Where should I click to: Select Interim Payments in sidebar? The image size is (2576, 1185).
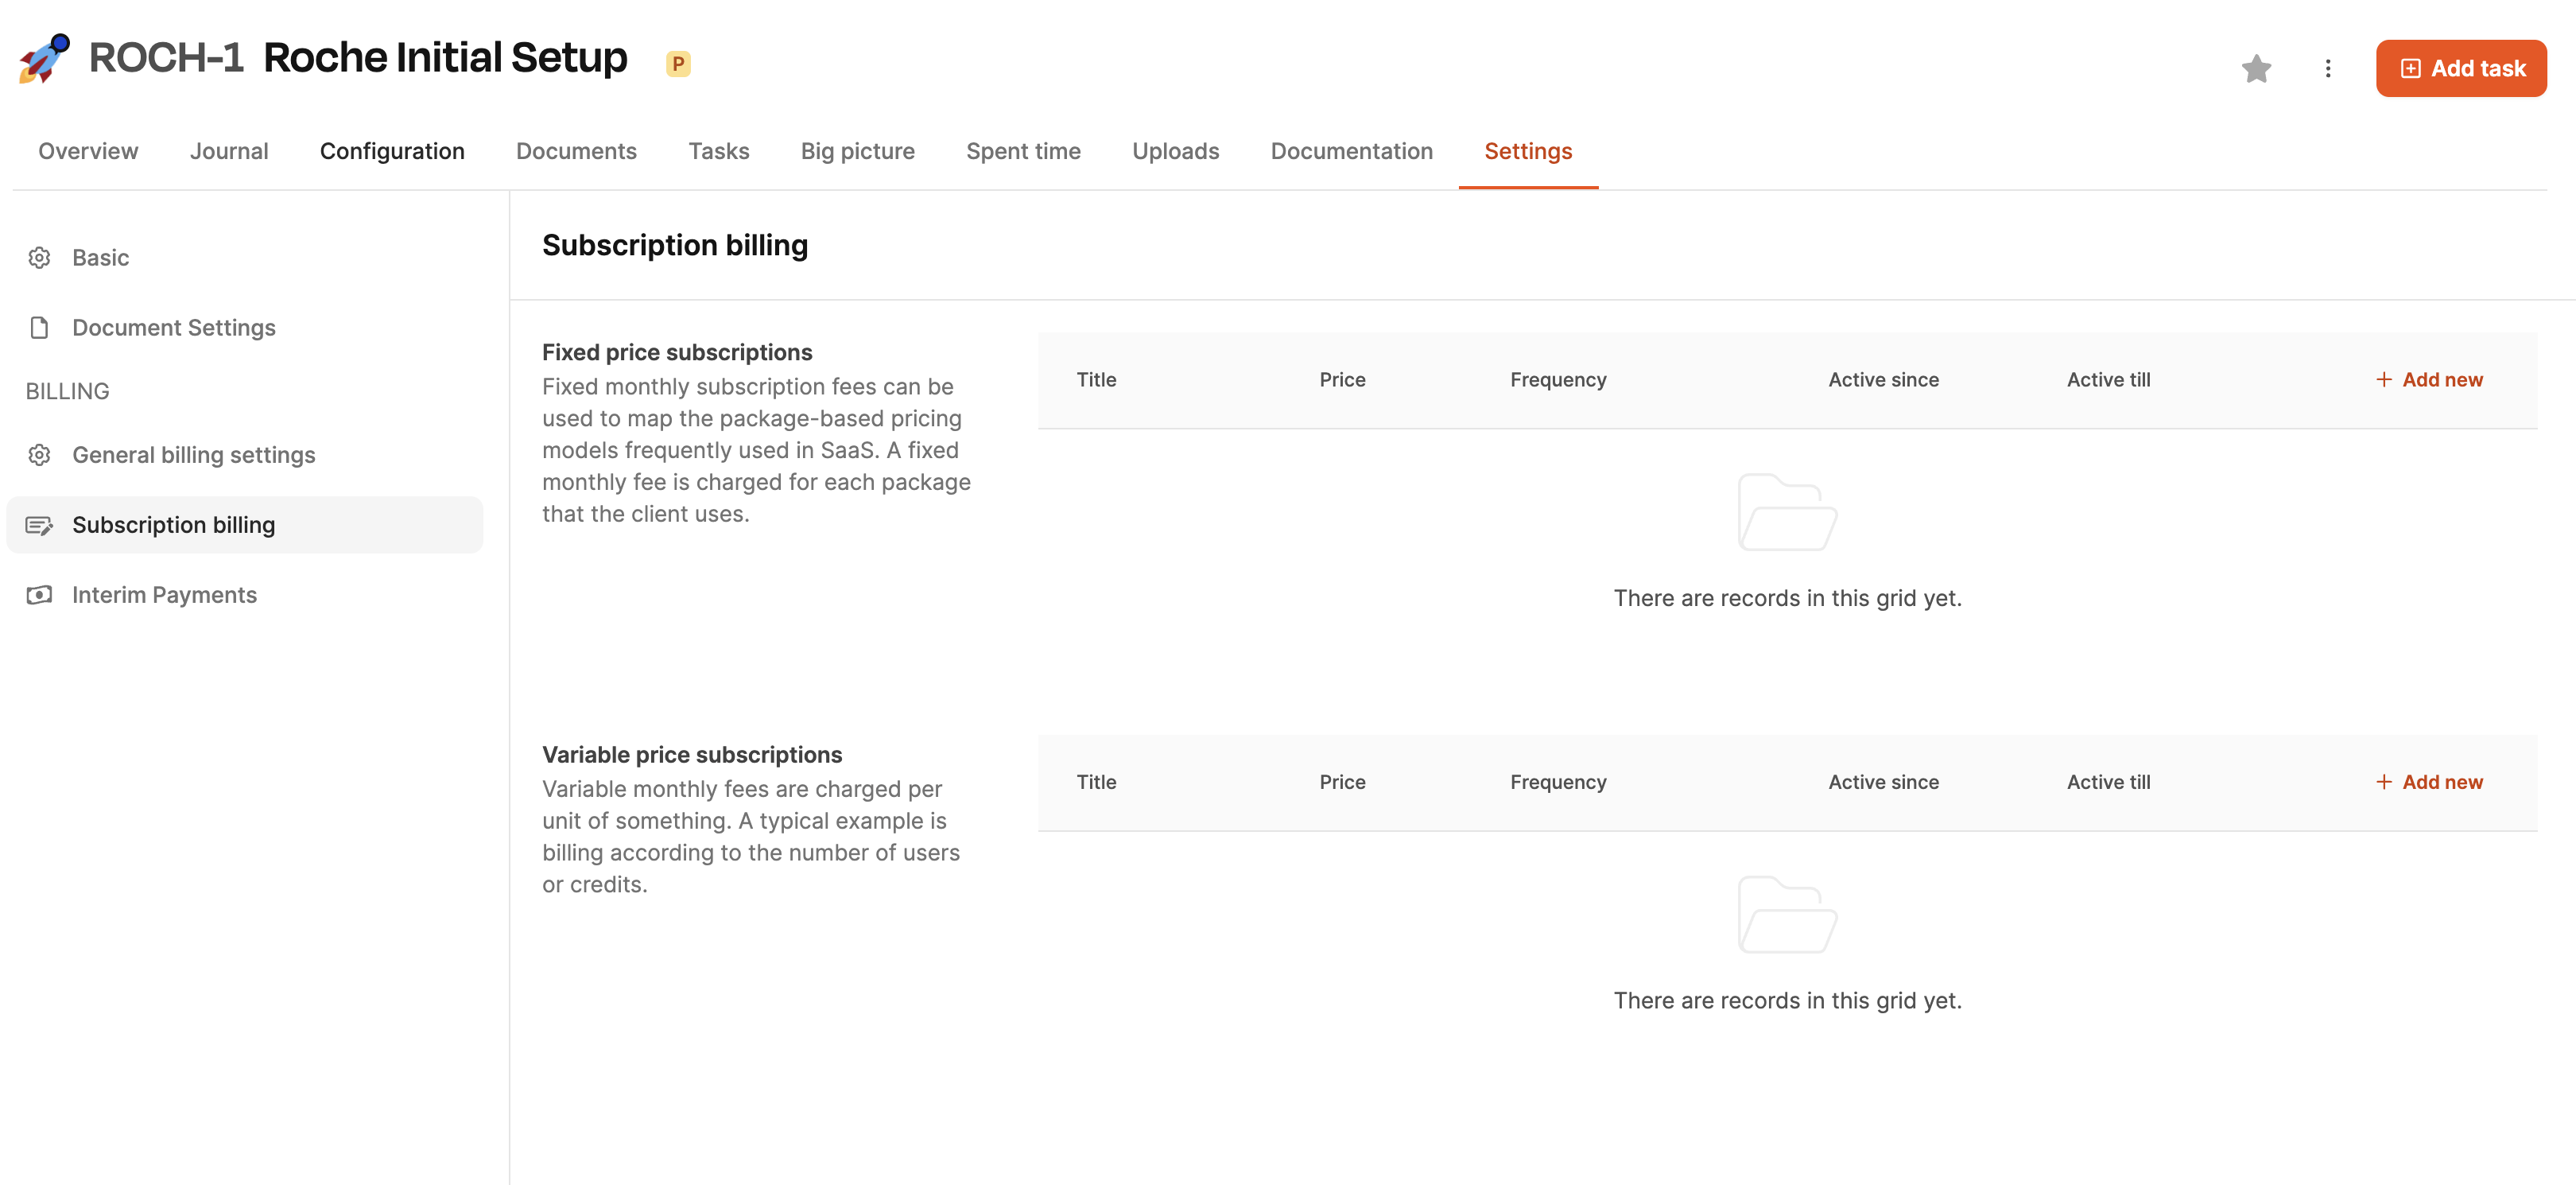click(x=164, y=595)
